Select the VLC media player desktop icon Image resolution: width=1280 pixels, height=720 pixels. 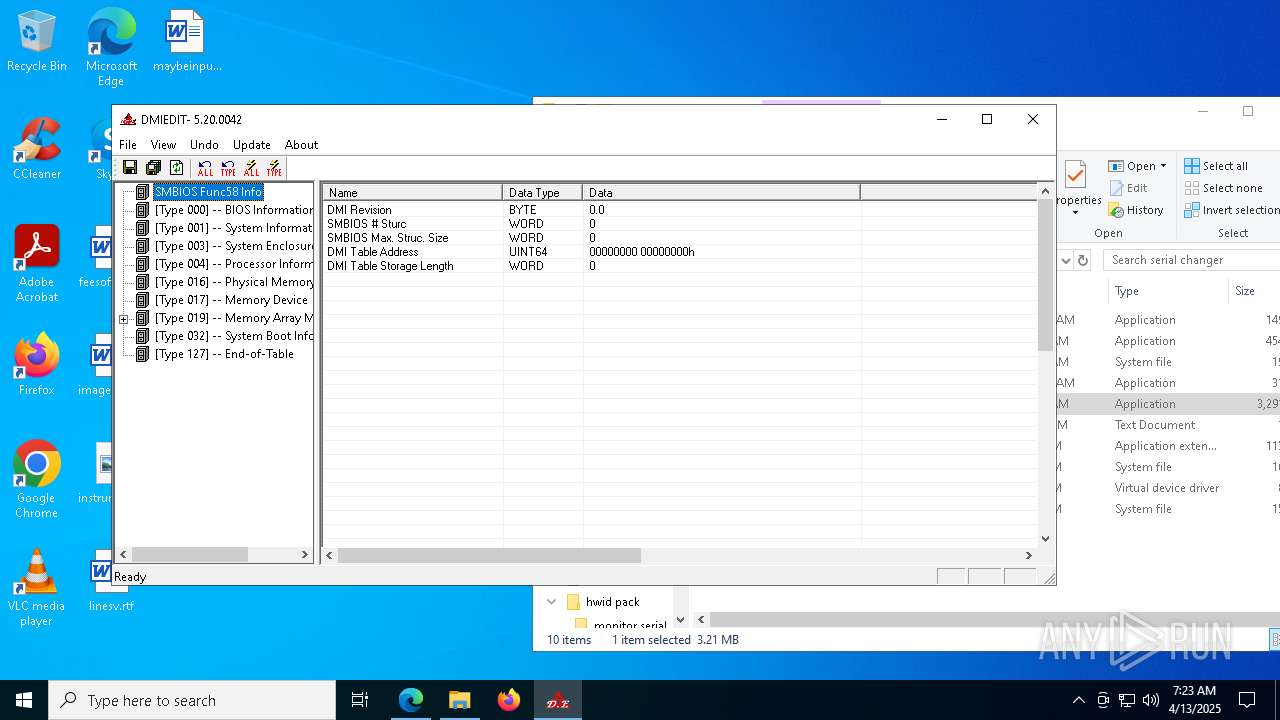pos(37,588)
